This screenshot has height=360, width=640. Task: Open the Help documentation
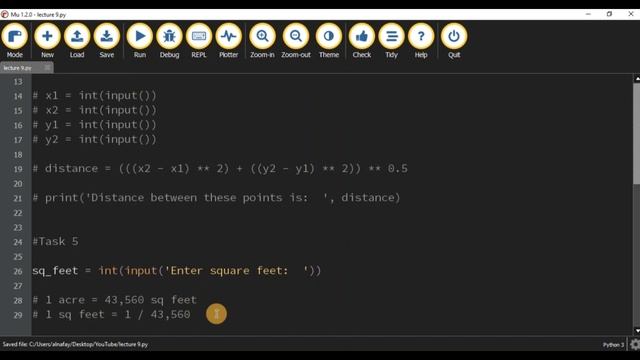[421, 41]
